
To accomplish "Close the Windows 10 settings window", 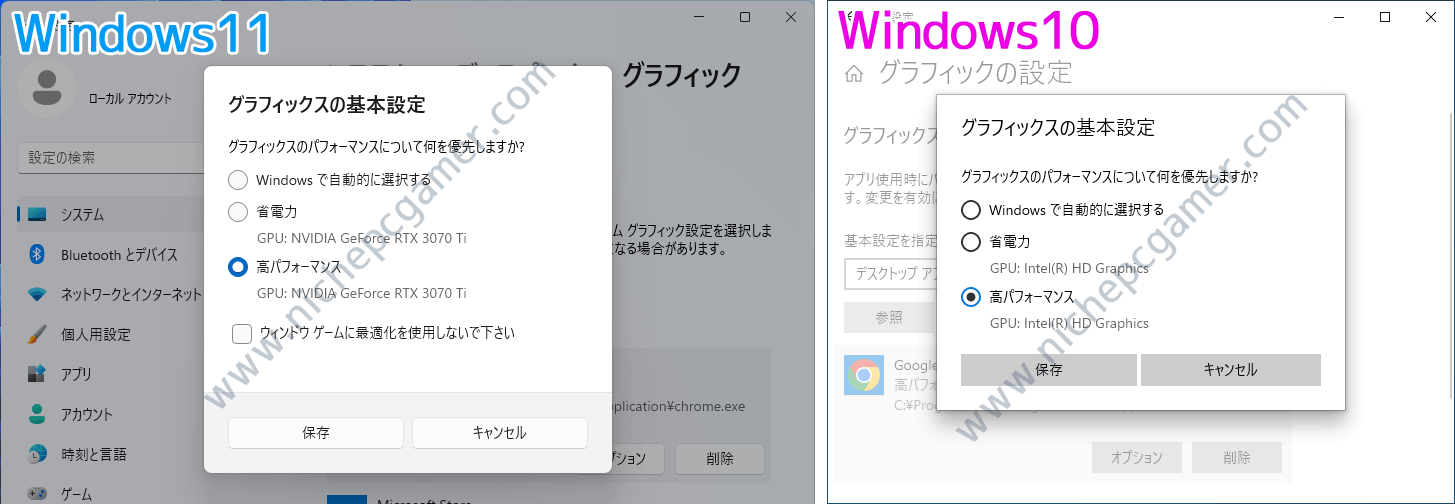I will coord(1431,17).
